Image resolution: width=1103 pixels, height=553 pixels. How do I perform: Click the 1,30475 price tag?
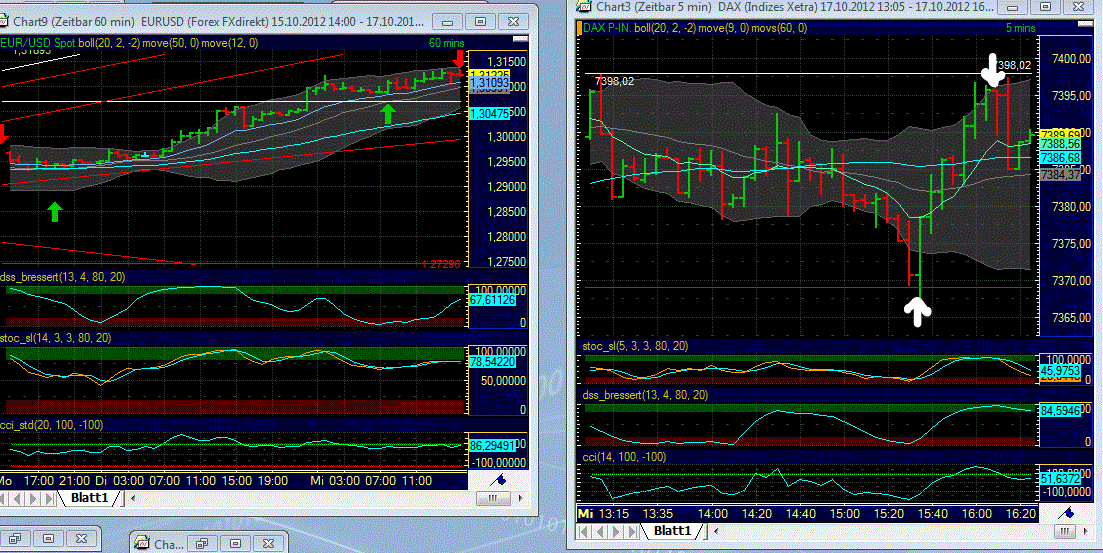point(489,113)
